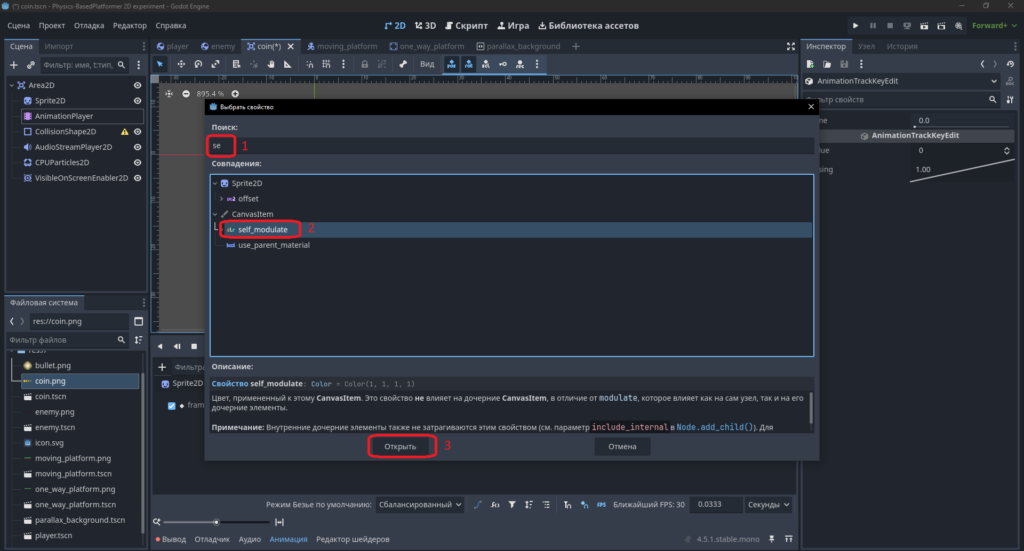Screen dimensions: 1024x551
Task: Adjust the animation timeline zoom slider
Action: coord(216,522)
